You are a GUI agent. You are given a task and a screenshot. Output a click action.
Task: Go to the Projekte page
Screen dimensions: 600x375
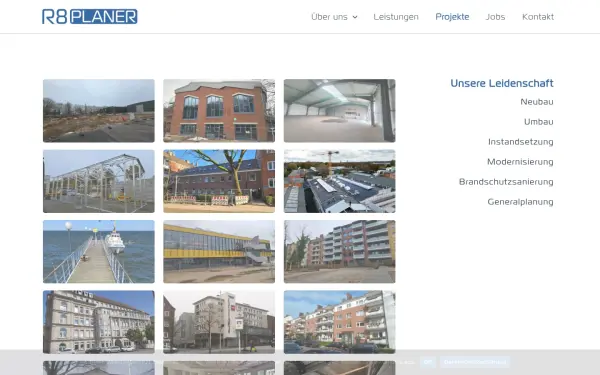(x=452, y=17)
